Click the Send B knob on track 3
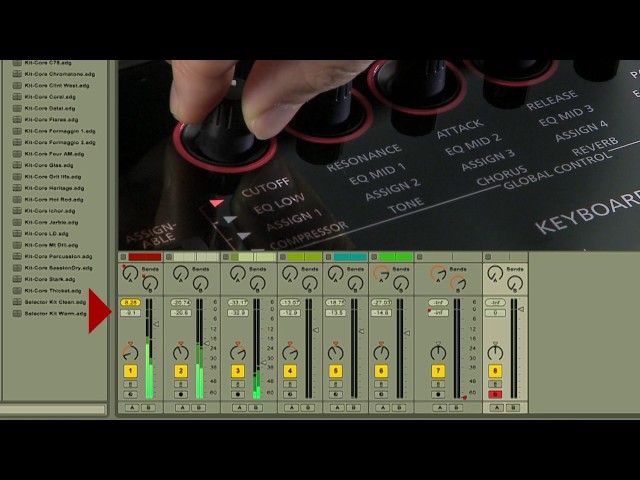Image resolution: width=640 pixels, height=480 pixels. 258,283
